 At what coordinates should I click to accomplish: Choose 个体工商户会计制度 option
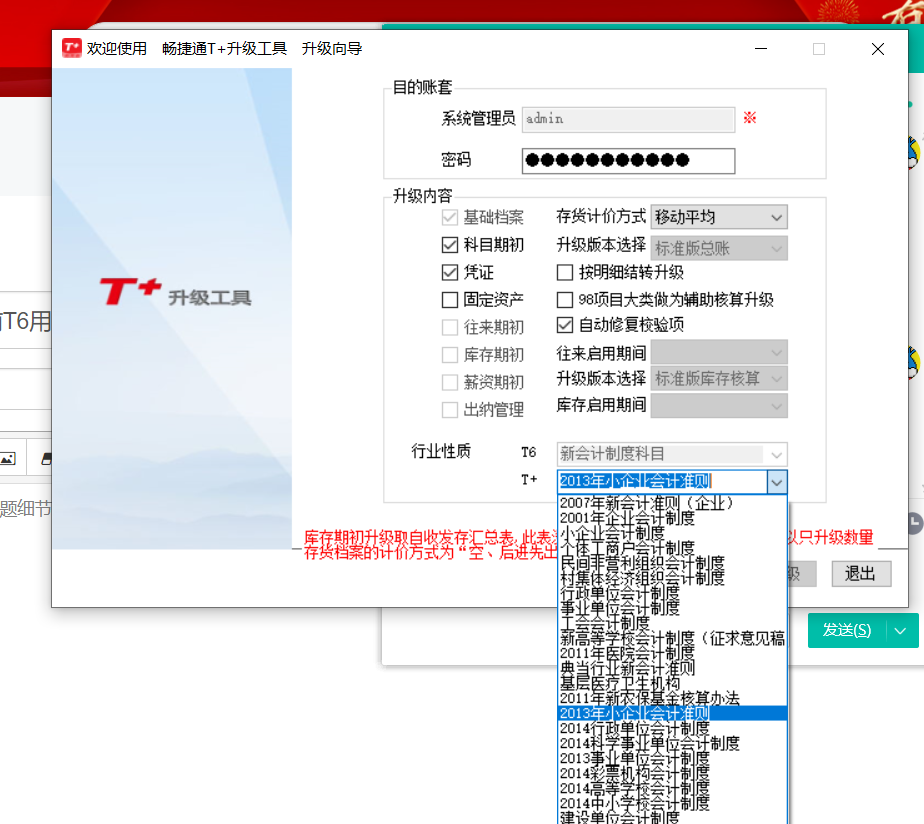click(x=672, y=548)
